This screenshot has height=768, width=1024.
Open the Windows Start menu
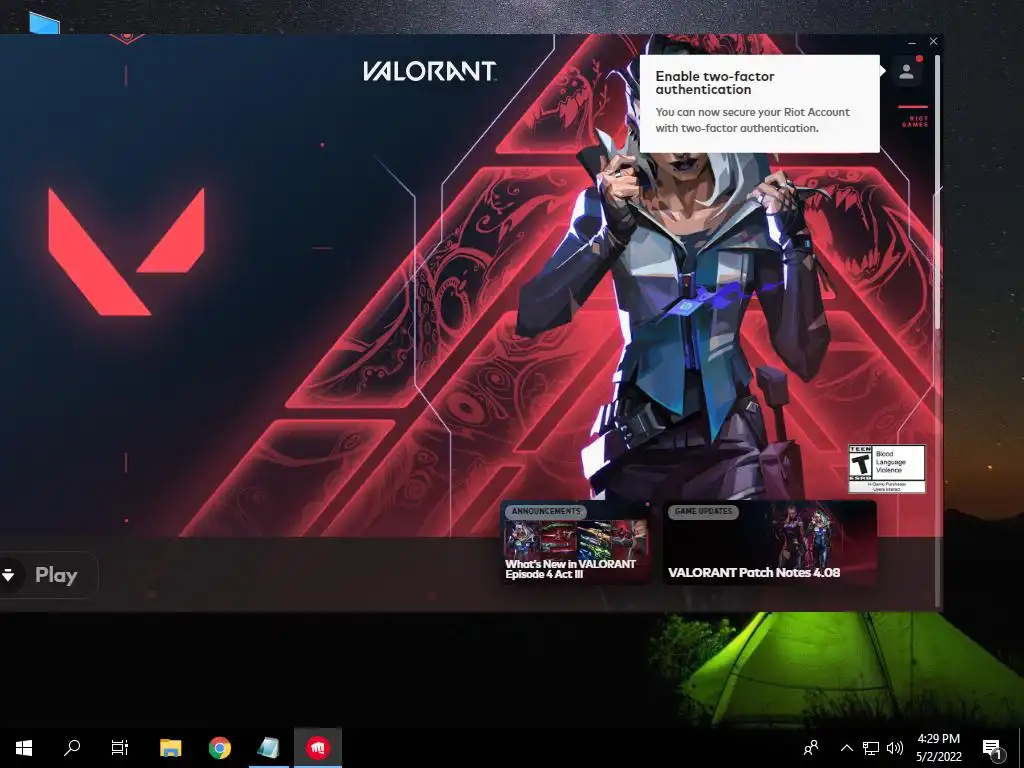pos(24,748)
